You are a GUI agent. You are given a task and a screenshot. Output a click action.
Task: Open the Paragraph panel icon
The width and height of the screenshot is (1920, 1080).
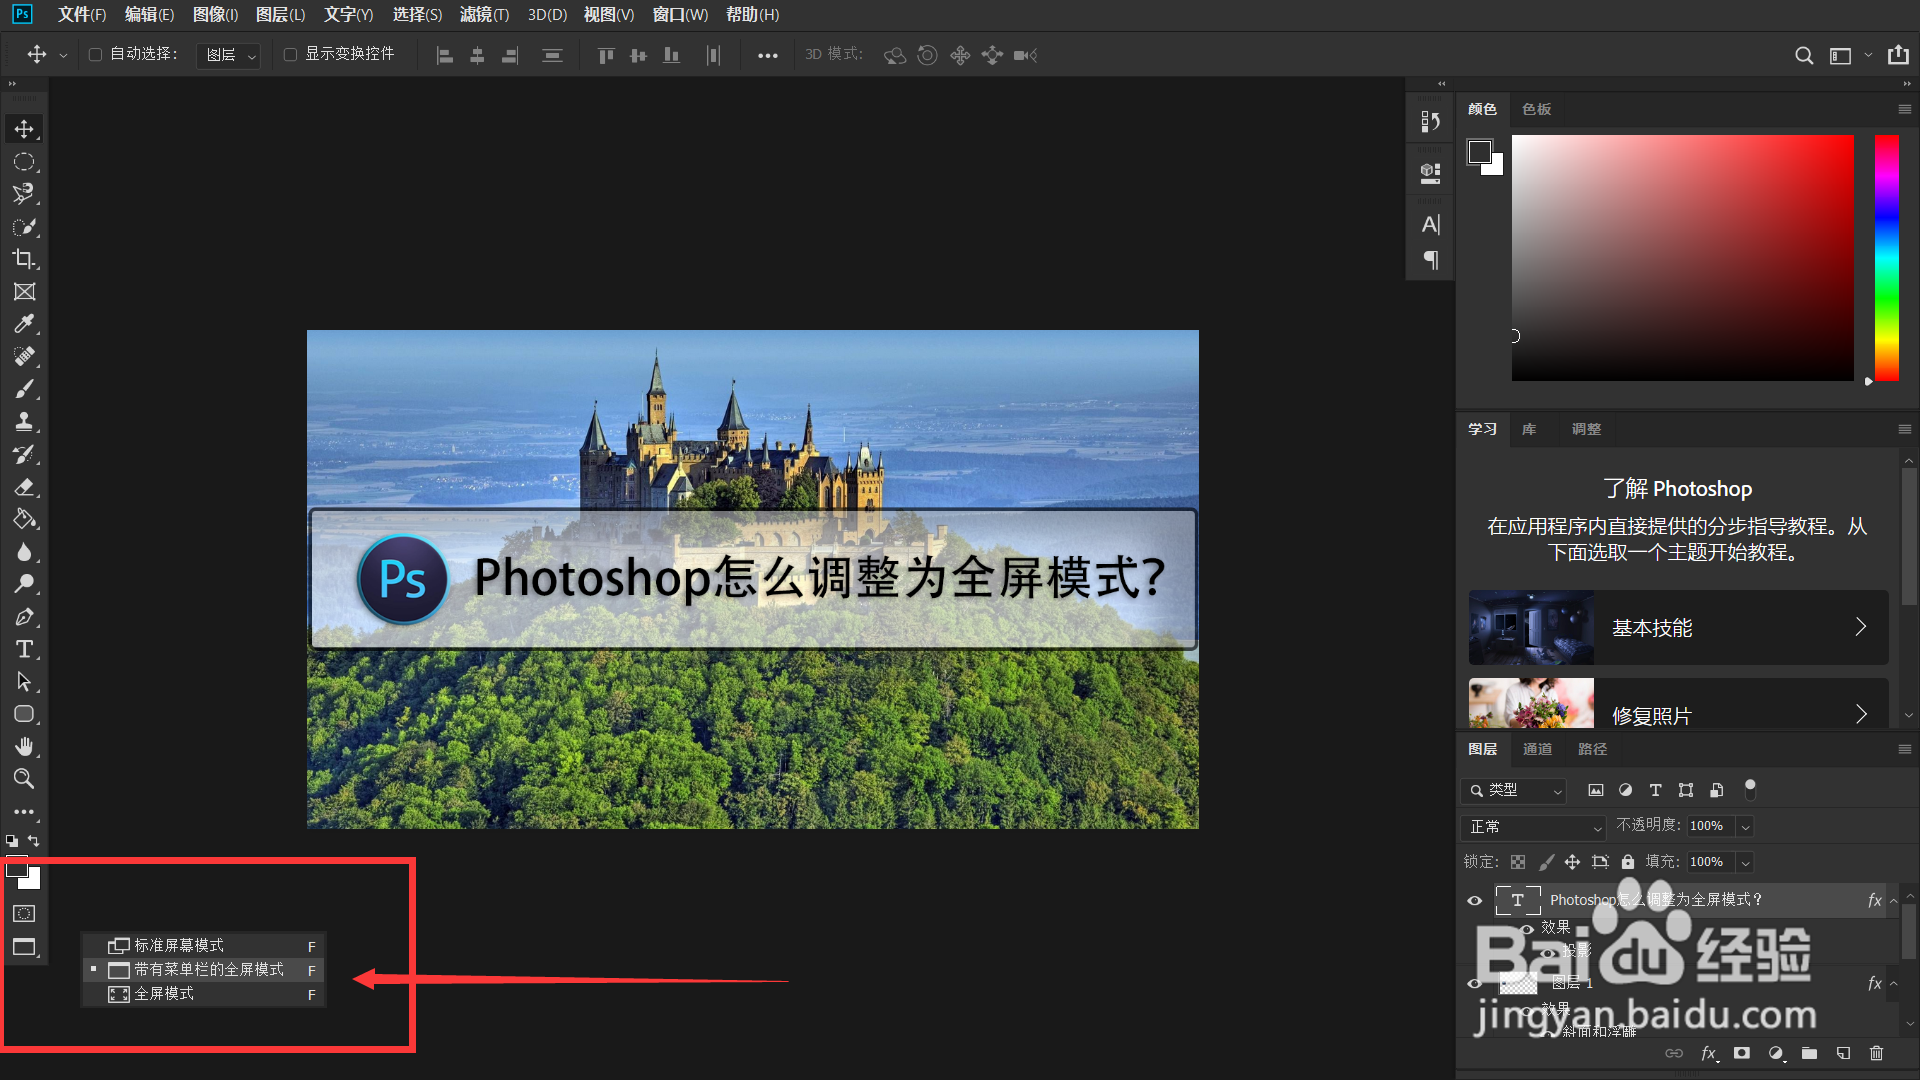coord(1431,260)
